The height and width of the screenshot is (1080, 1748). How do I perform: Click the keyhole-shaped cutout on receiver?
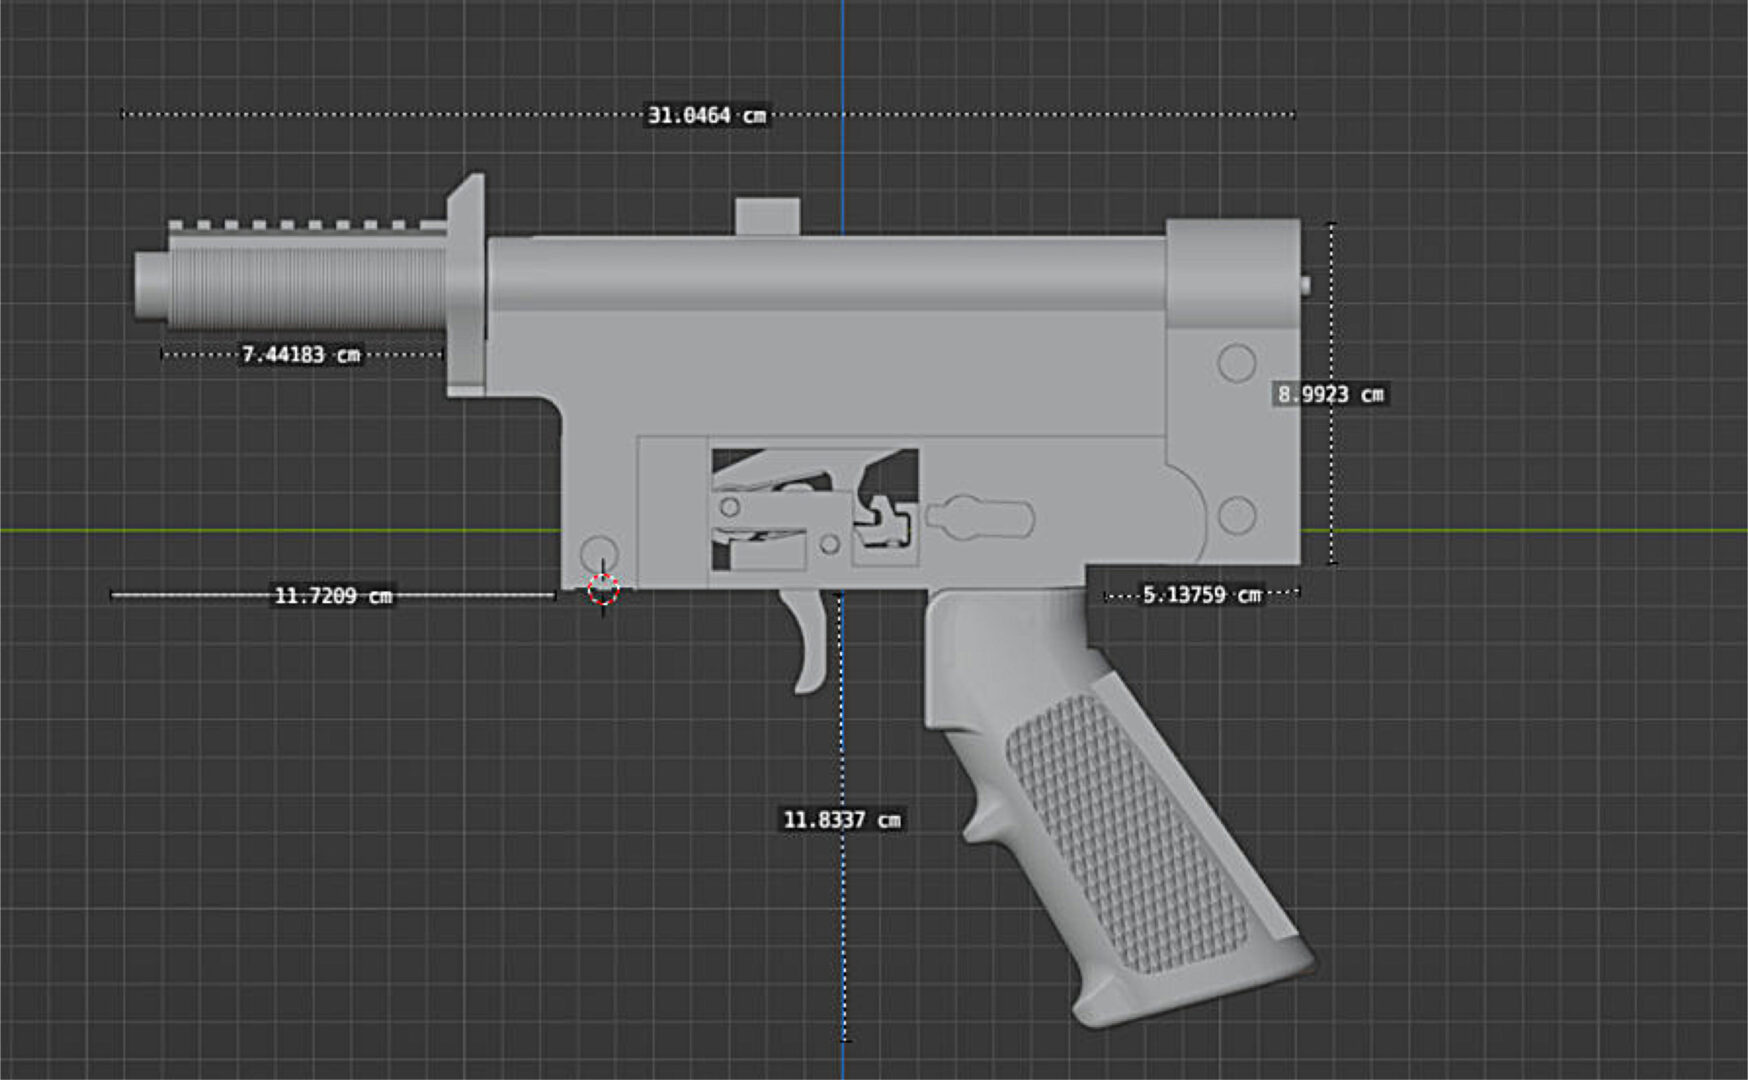click(979, 517)
